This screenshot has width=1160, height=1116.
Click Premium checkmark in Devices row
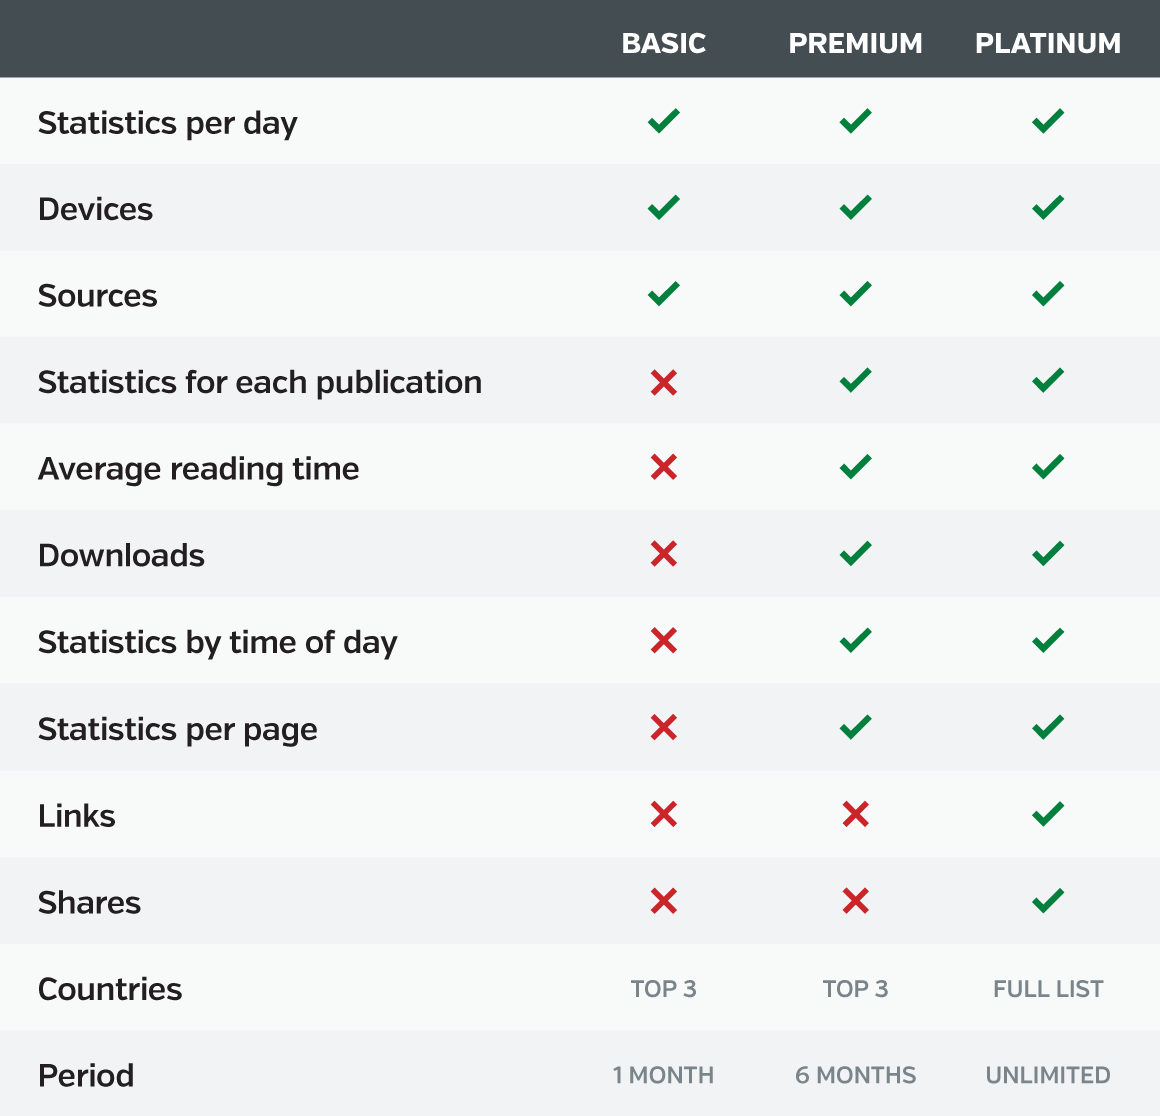[855, 207]
